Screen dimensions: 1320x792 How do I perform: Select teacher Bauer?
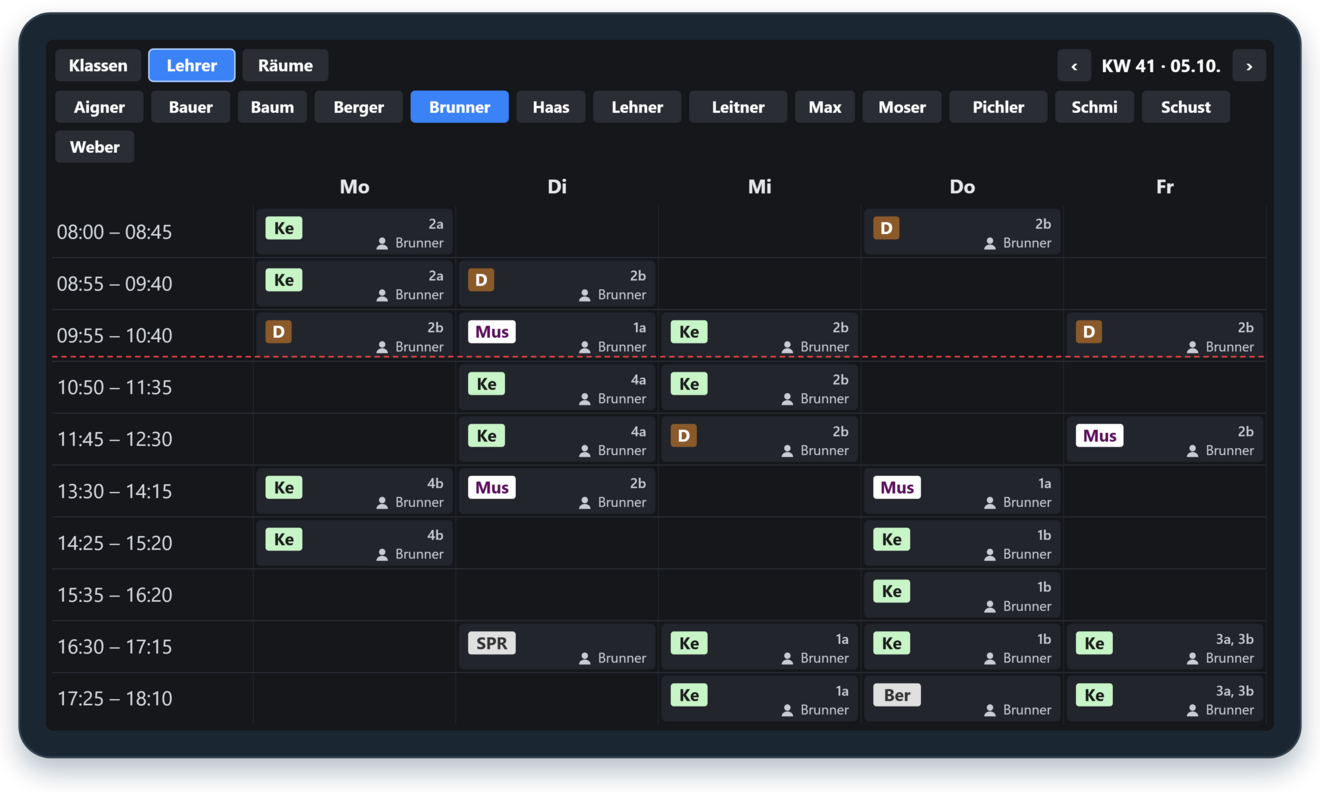[191, 107]
